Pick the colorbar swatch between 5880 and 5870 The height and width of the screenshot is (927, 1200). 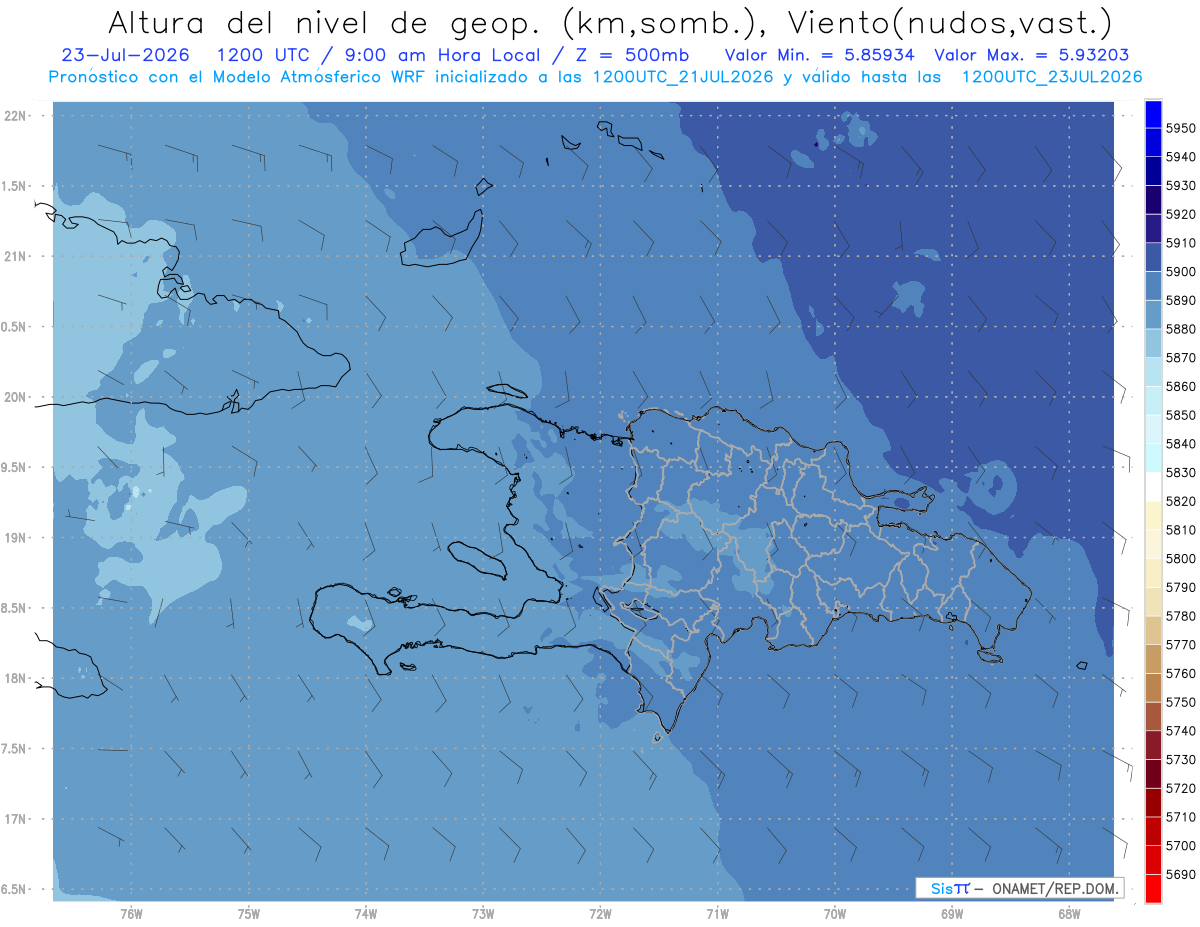pyautogui.click(x=1152, y=343)
